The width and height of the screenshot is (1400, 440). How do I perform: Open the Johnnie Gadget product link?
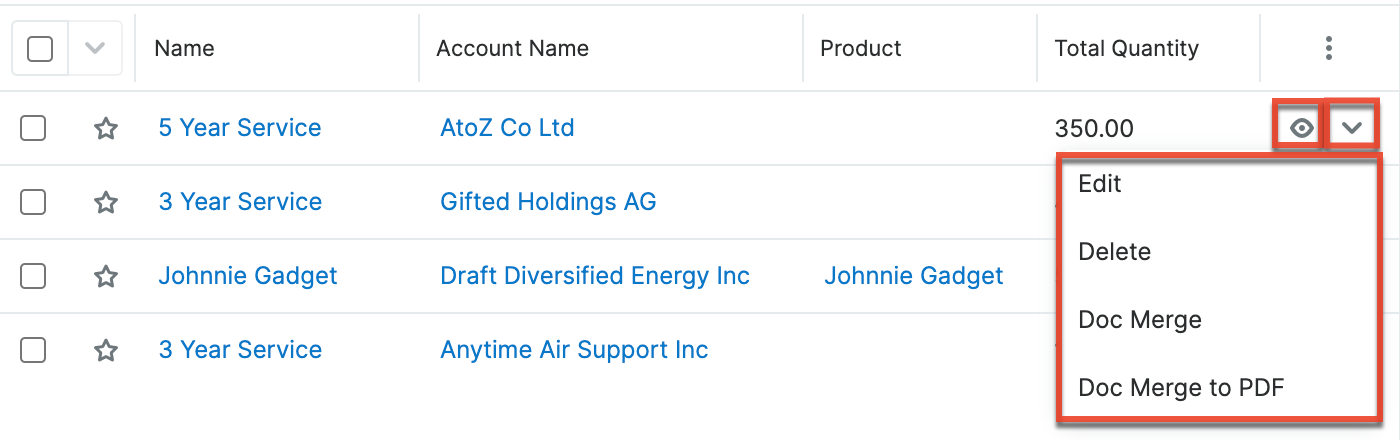point(913,276)
